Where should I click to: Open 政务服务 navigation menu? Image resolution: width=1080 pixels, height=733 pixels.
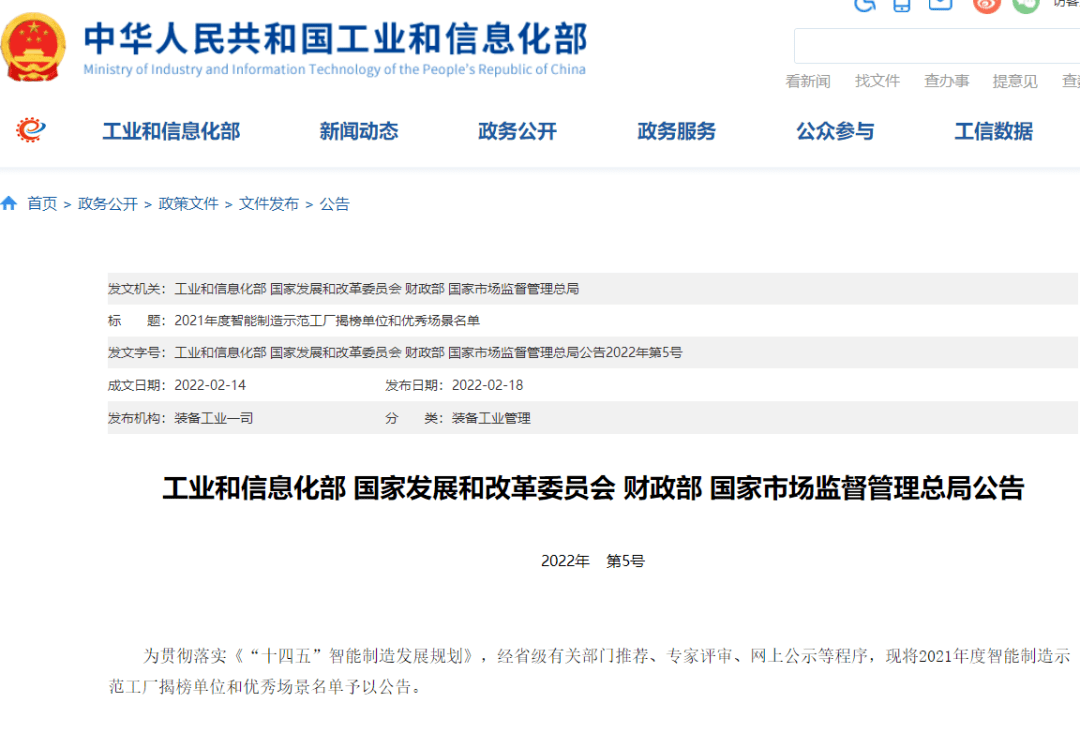(676, 131)
